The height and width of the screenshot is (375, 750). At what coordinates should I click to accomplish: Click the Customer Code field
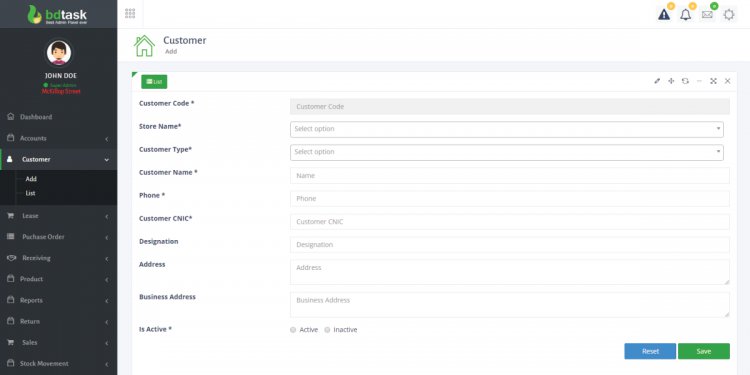pyautogui.click(x=509, y=107)
